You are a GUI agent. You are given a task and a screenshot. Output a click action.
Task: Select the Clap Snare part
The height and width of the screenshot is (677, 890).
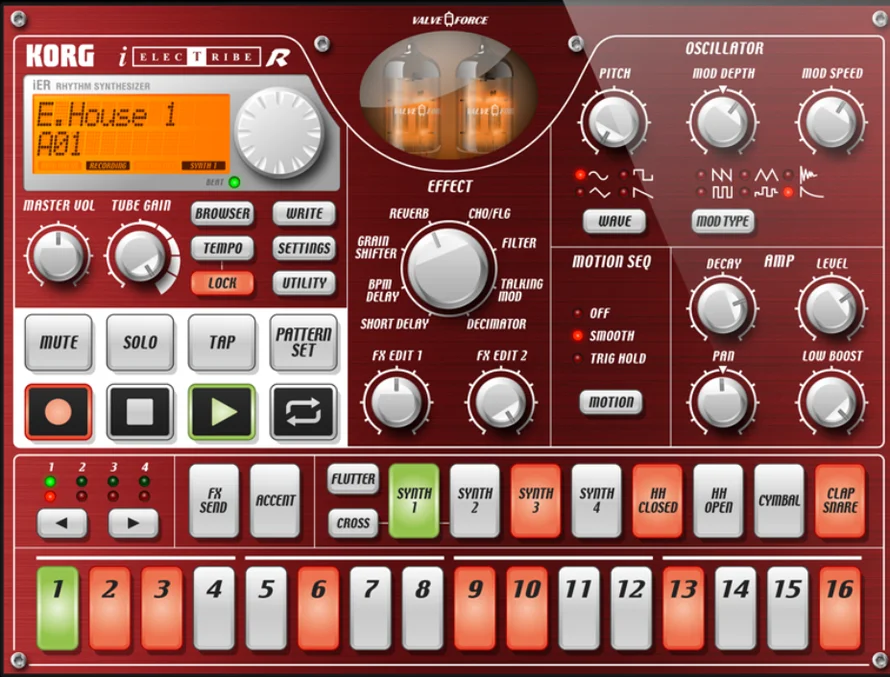[840, 501]
